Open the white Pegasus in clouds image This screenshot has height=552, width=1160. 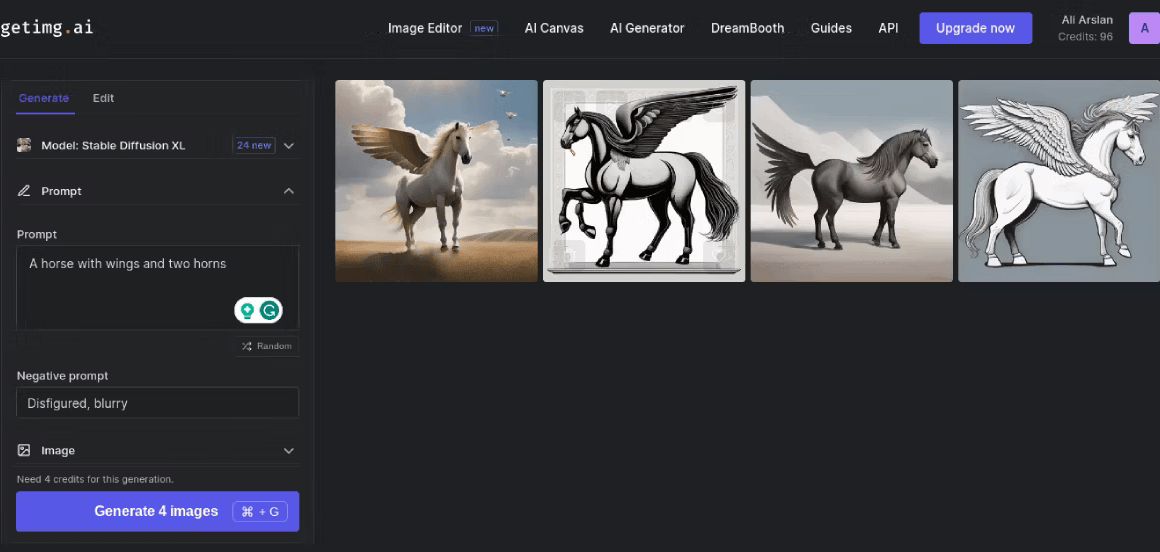436,181
